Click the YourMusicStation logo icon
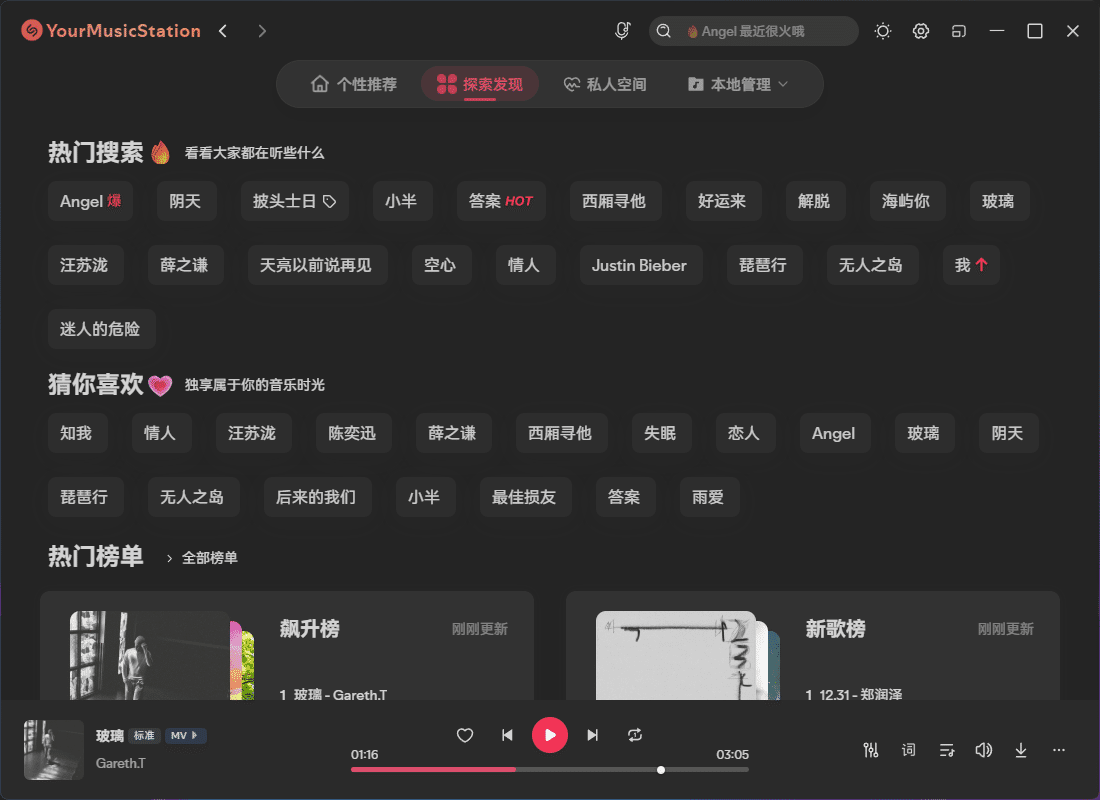Viewport: 1100px width, 800px height. coord(32,30)
